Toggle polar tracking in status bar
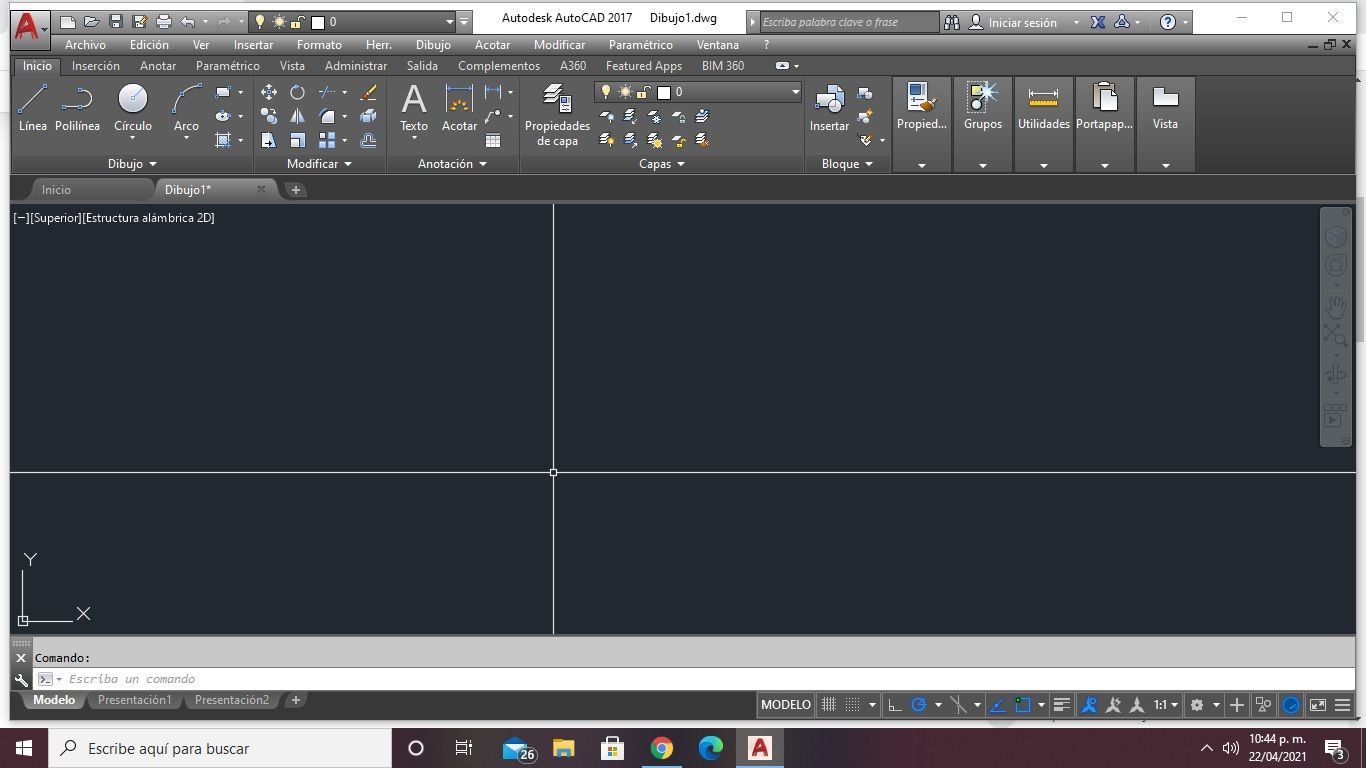This screenshot has width=1366, height=768. 919,705
